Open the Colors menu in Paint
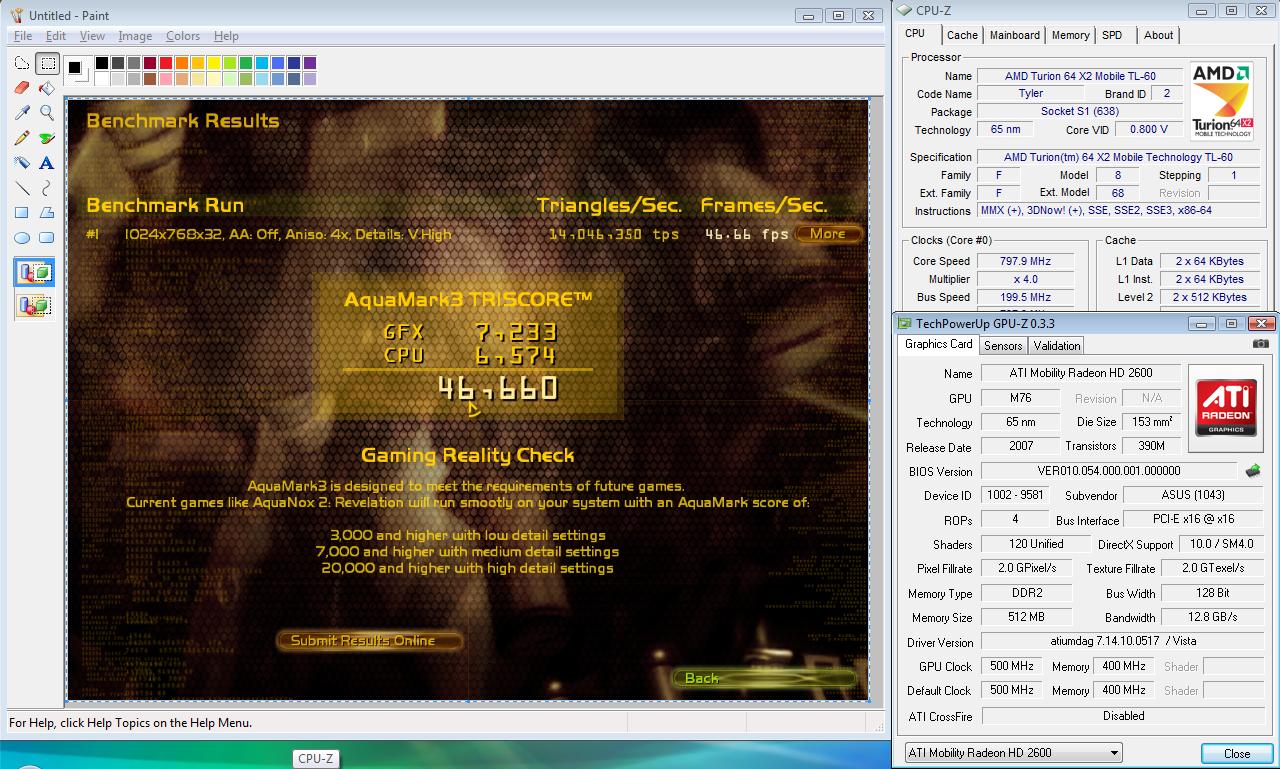The image size is (1280, 769). click(x=183, y=36)
